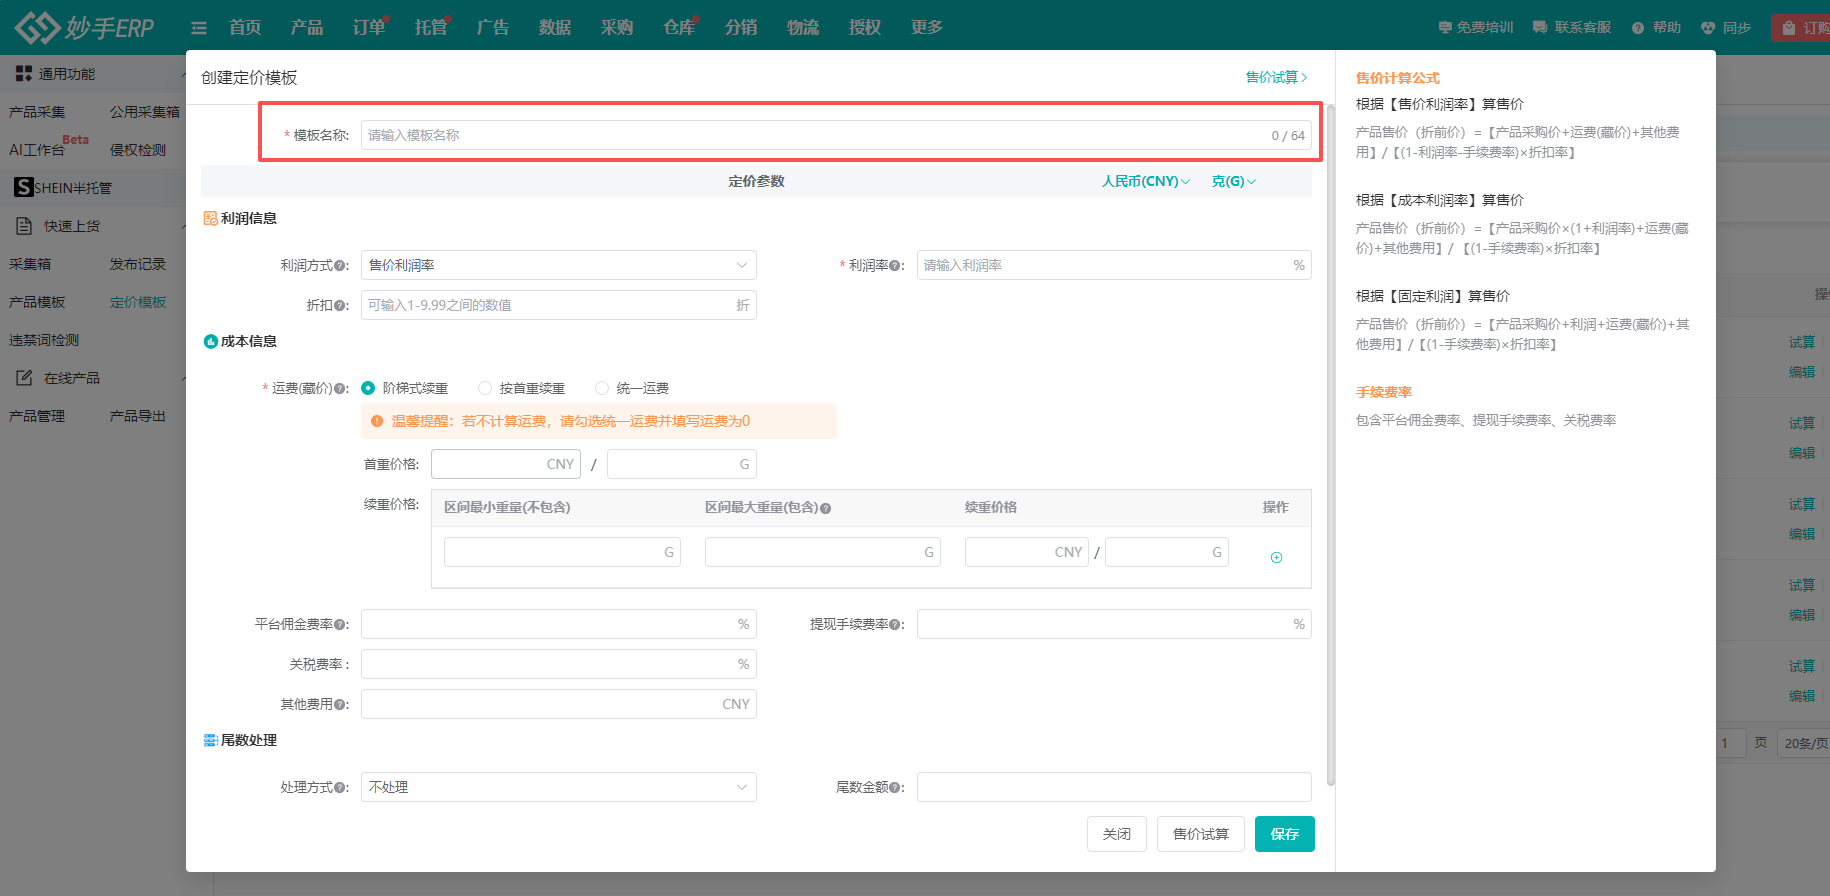Click the 售价试算 link at dialog top

(x=1276, y=77)
